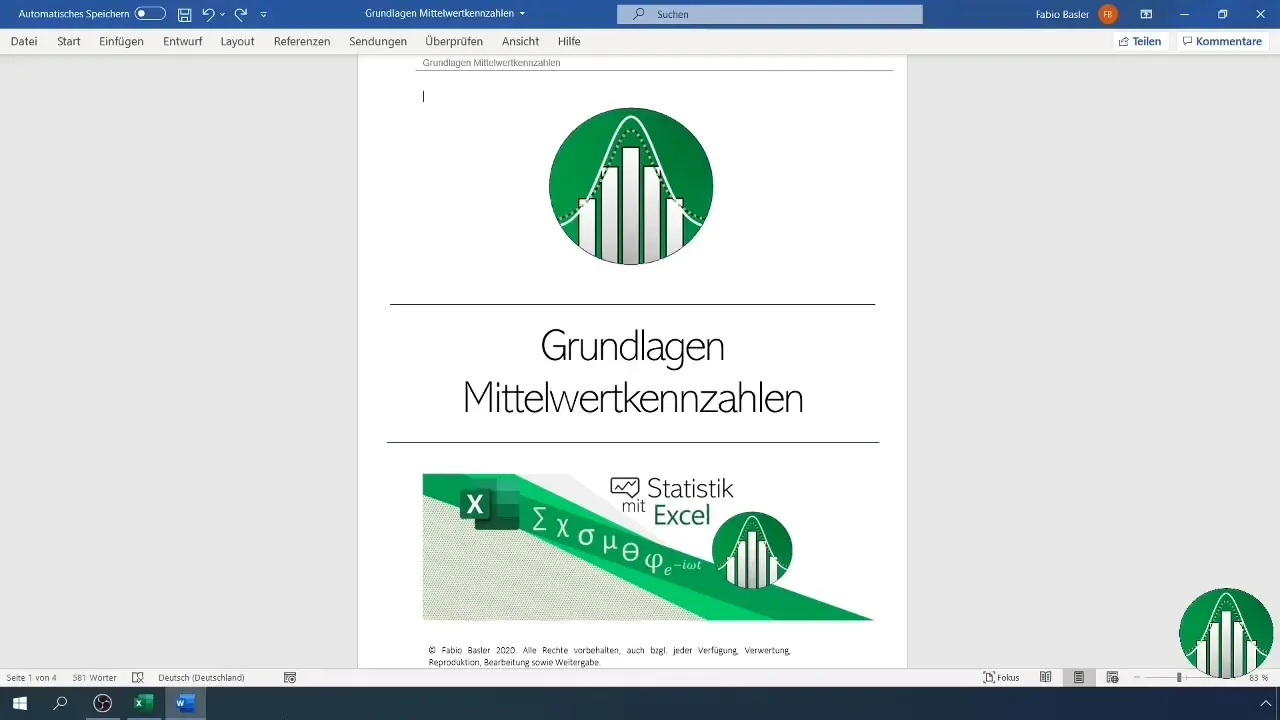This screenshot has width=1280, height=720.
Task: Open OBS Studio from the taskbar
Action: point(102,703)
